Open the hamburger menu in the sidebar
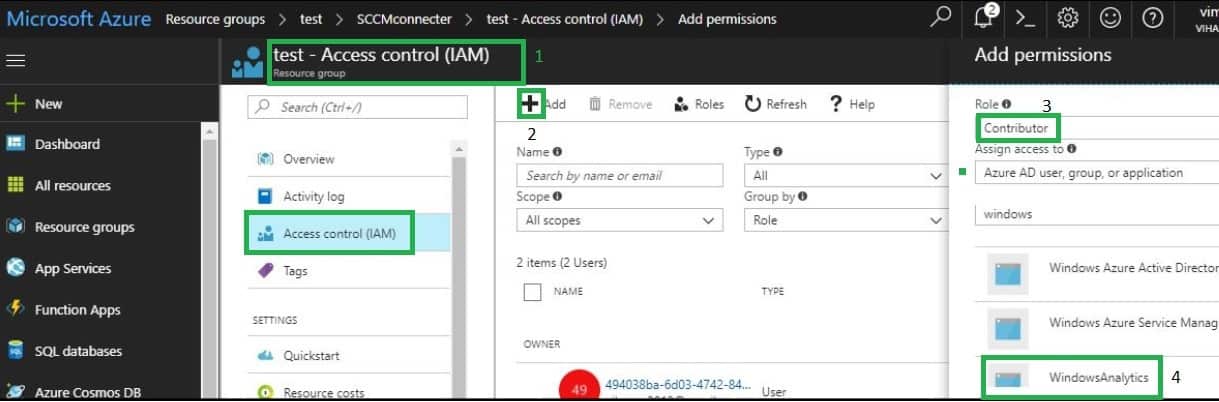1219x402 pixels. point(15,61)
